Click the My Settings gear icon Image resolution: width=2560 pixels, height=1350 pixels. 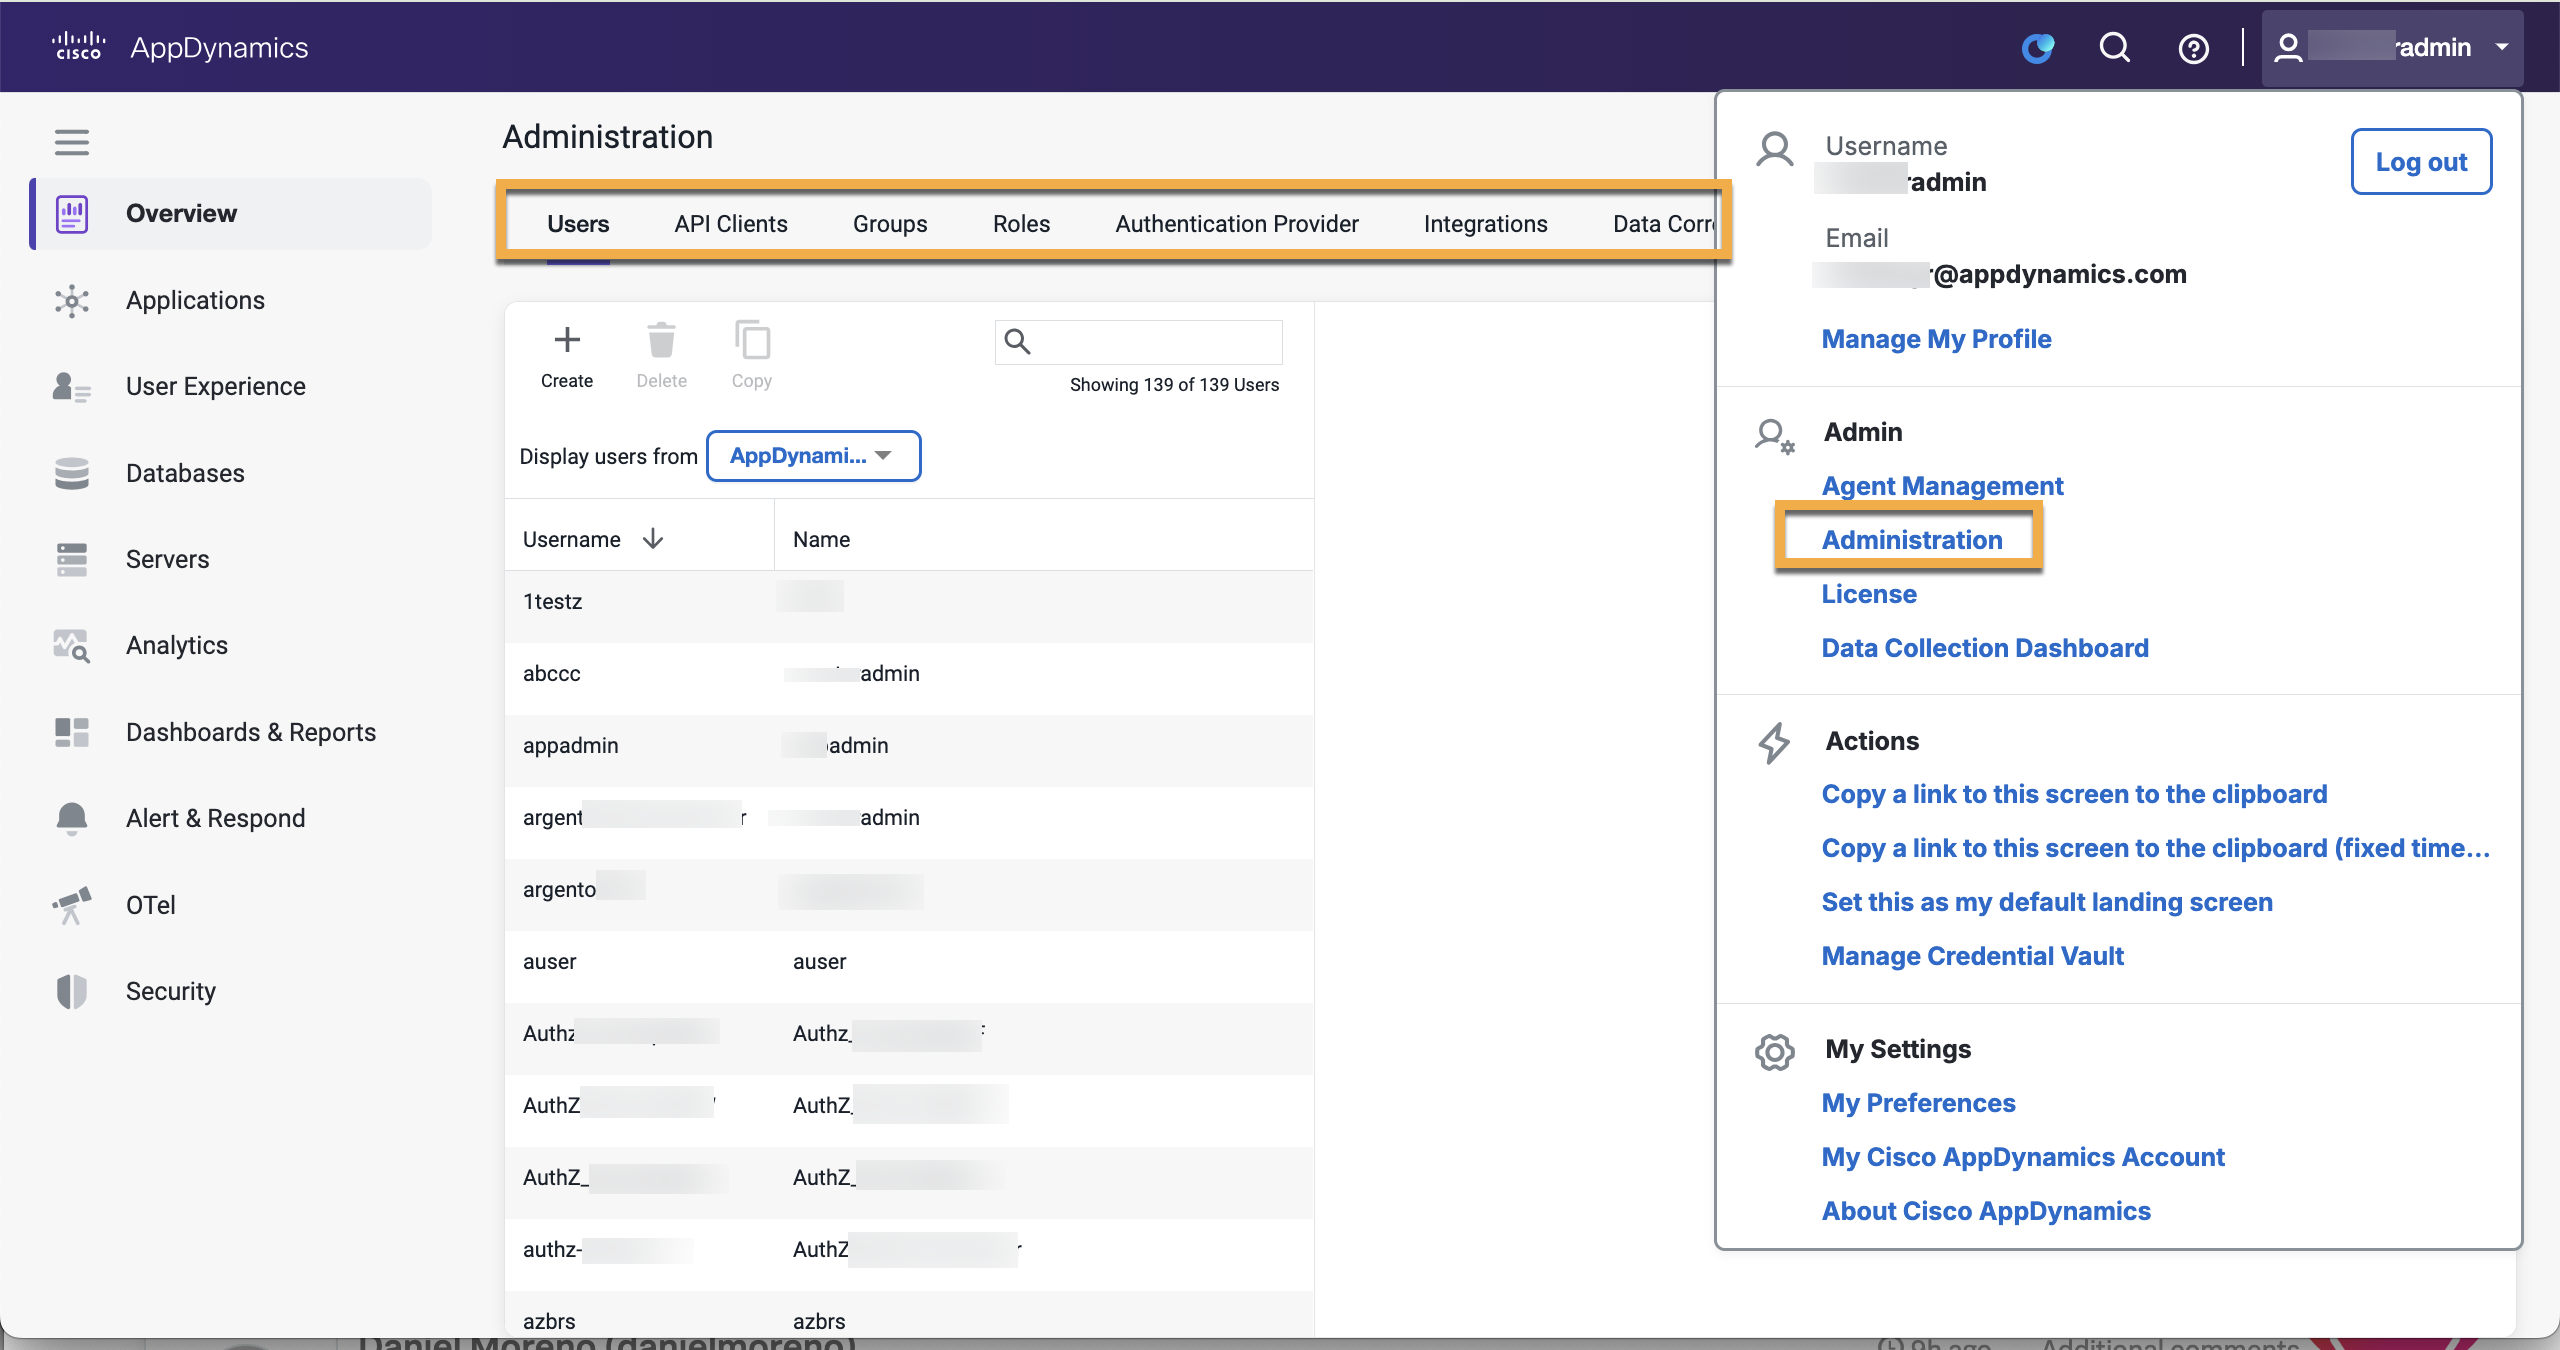[1775, 1052]
